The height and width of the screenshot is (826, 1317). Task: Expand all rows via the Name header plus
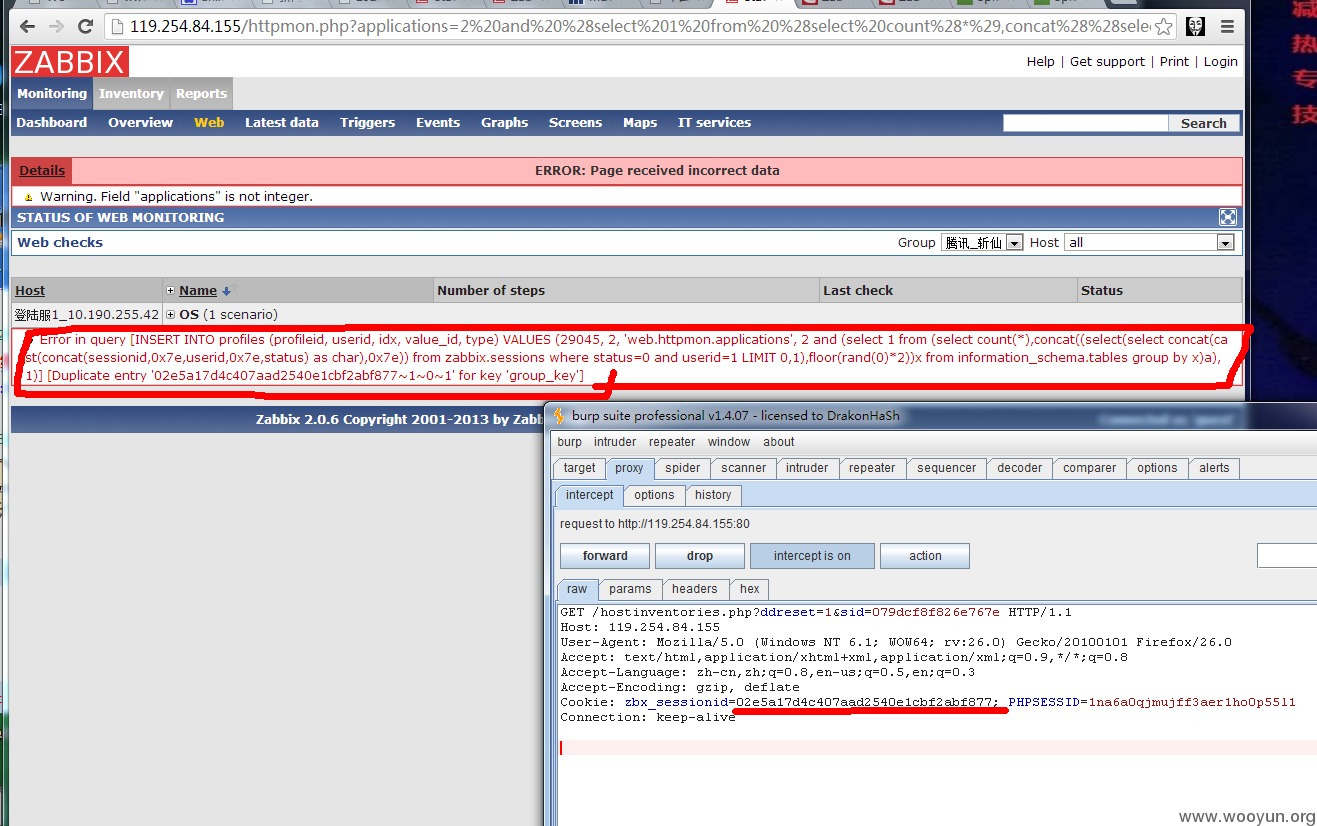point(170,291)
